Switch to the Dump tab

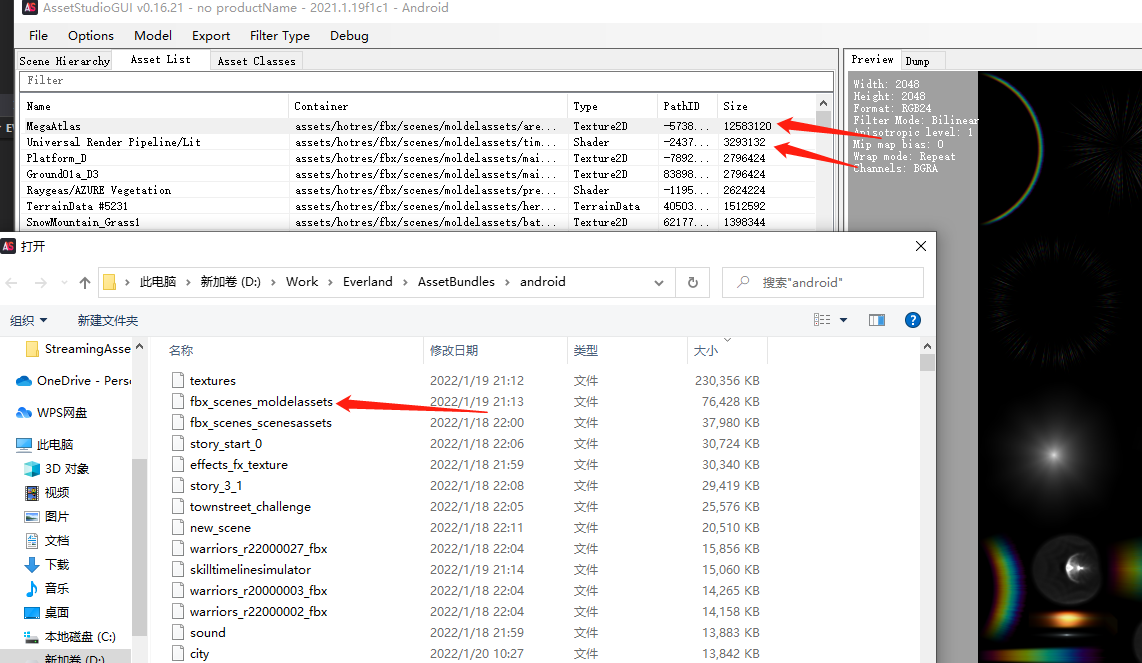pos(917,61)
